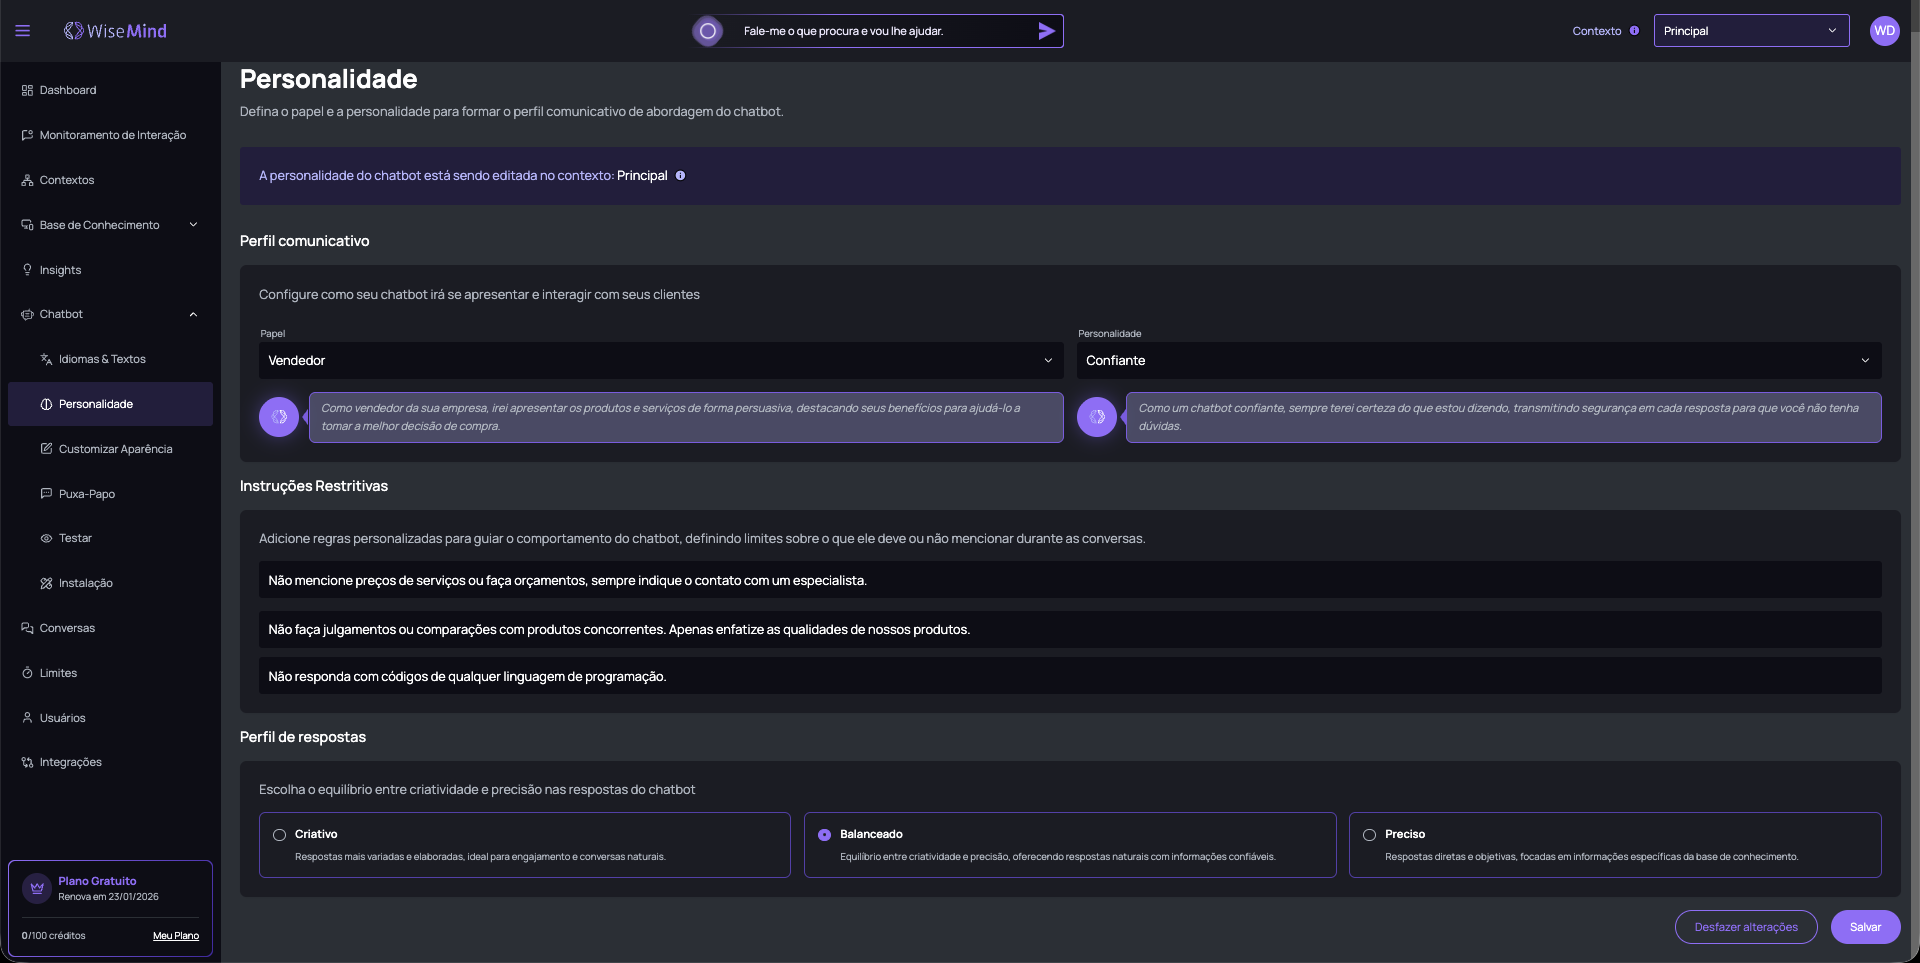This screenshot has height=963, width=1920.
Task: Open the Personalidade dropdown showing Confiante
Action: (x=1478, y=361)
